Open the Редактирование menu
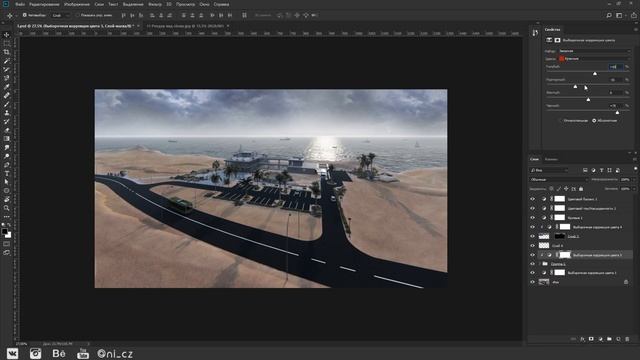640x360 pixels. (x=44, y=4)
